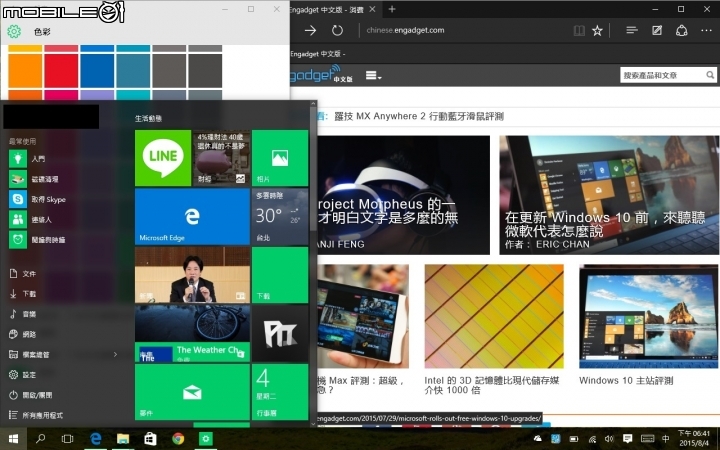The image size is (720, 450).
Task: Open a new tab in Edge
Action: pos(392,9)
